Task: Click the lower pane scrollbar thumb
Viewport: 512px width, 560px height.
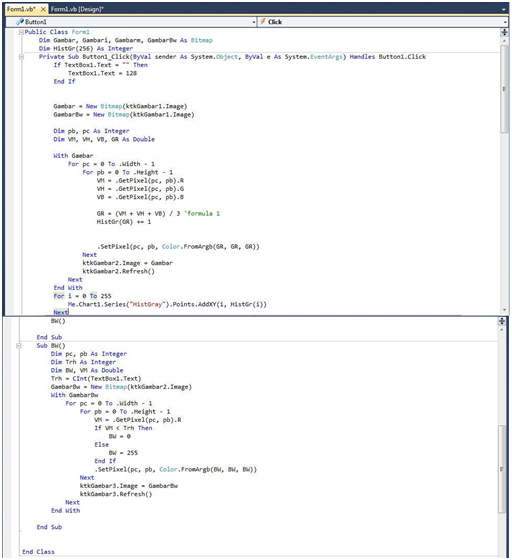Action: coord(502,469)
